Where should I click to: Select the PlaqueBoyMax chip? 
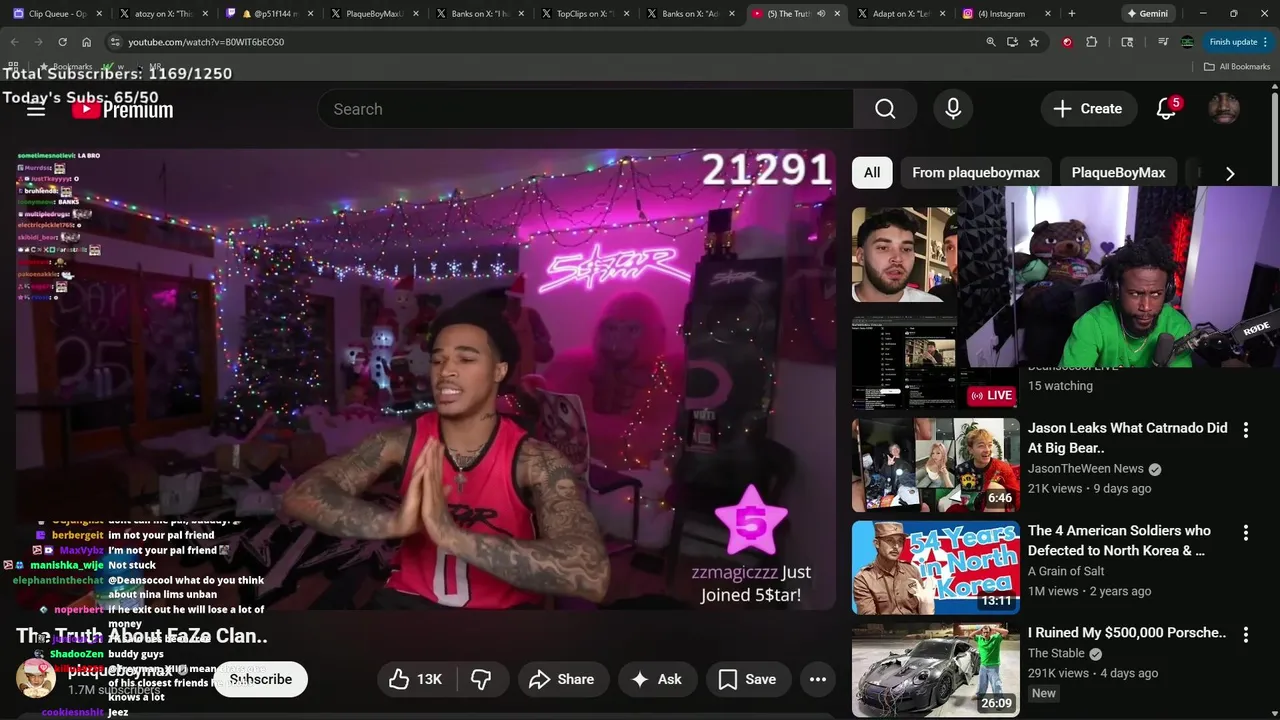(1118, 173)
